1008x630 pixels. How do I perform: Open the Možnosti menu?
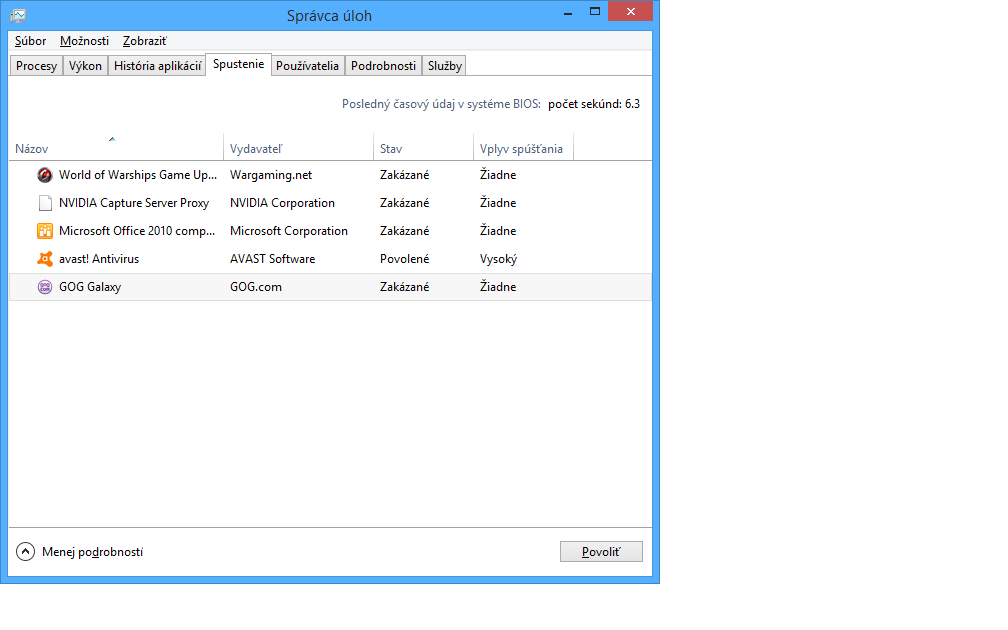pos(84,41)
